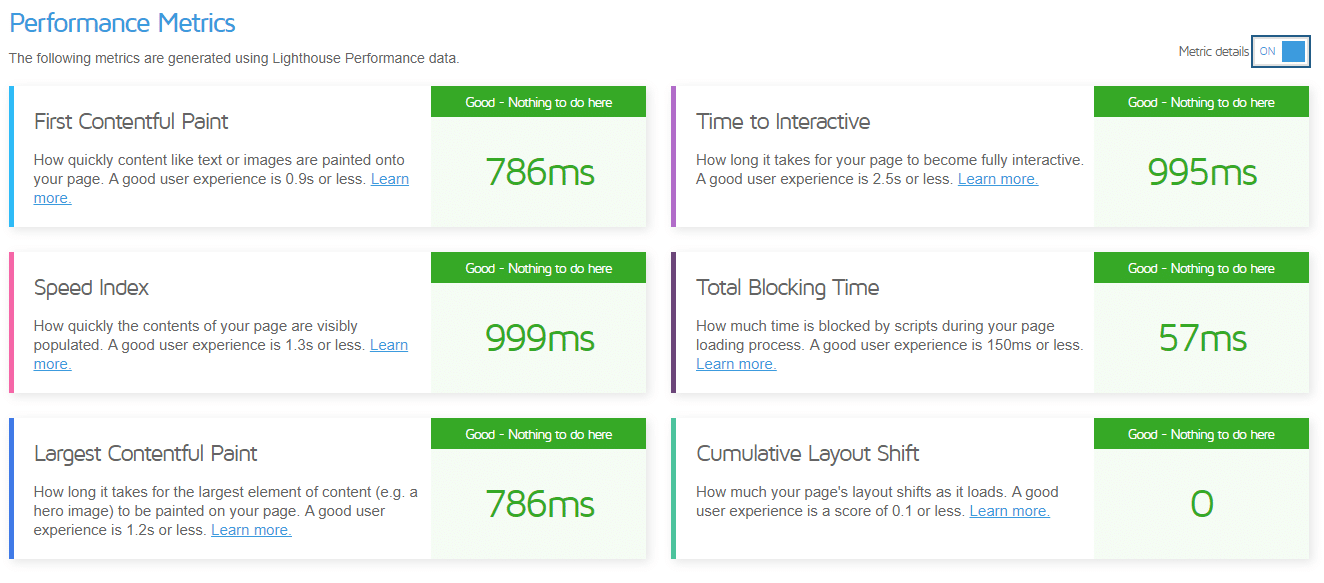Select the Cumulative Layout Shift zero score

pyautogui.click(x=1201, y=504)
